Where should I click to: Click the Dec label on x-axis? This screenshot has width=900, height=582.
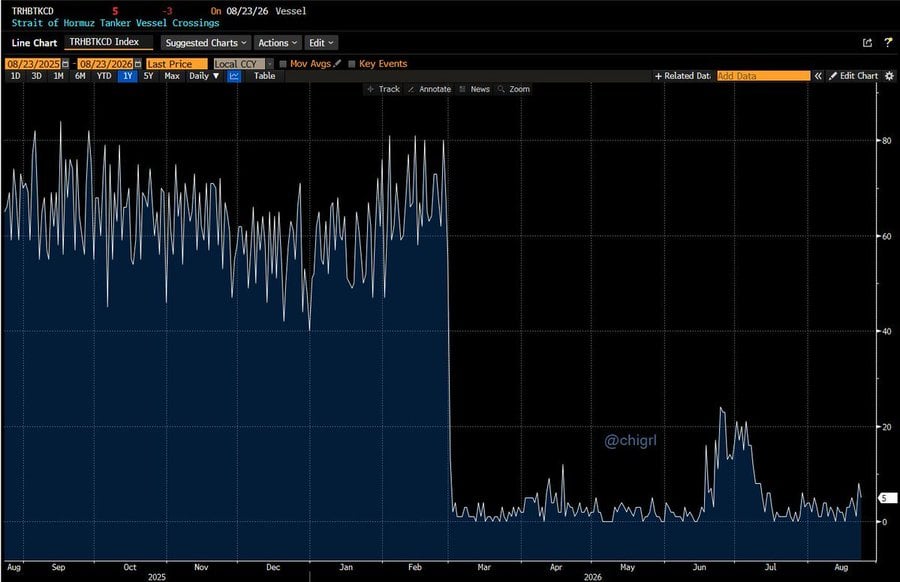pyautogui.click(x=273, y=567)
